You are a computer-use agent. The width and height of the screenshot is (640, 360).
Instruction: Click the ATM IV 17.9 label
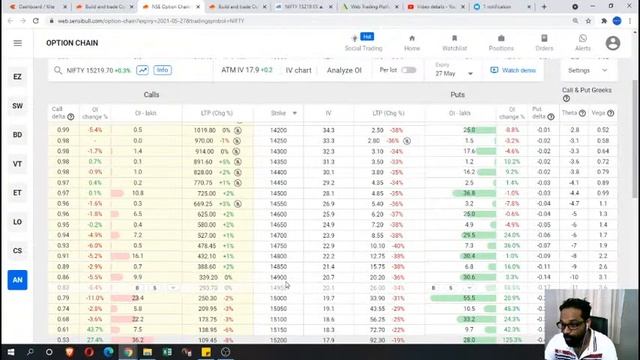pyautogui.click(x=247, y=70)
